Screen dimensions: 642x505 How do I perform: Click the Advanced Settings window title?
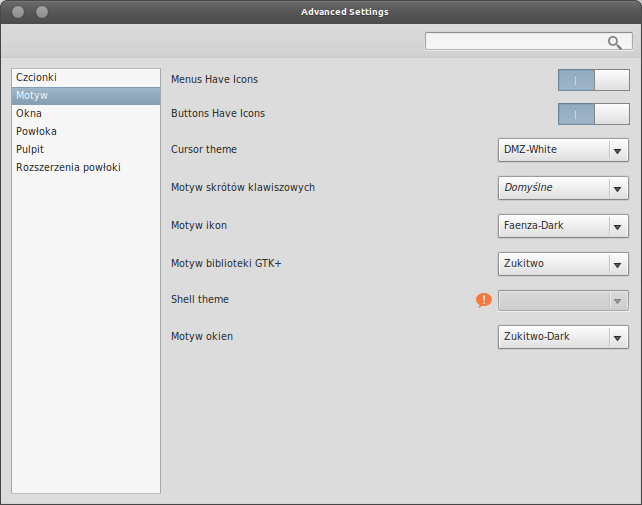(345, 12)
